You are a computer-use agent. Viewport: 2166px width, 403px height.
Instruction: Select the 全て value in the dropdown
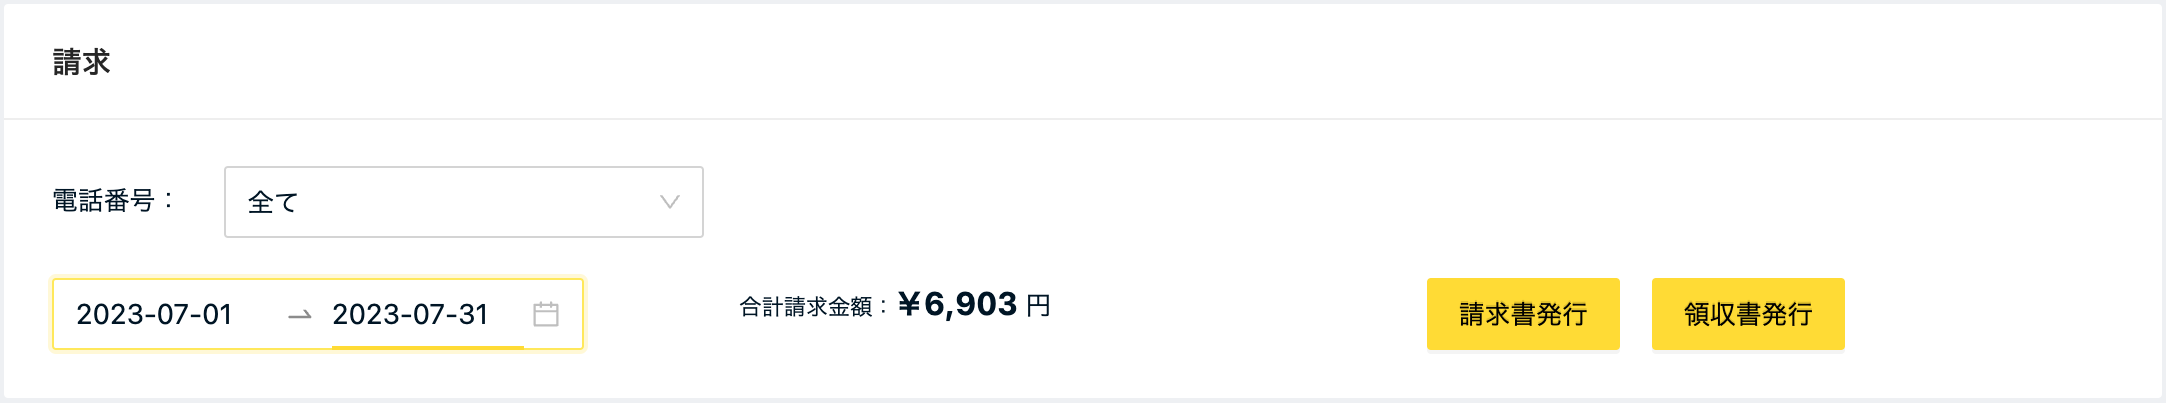(x=273, y=202)
